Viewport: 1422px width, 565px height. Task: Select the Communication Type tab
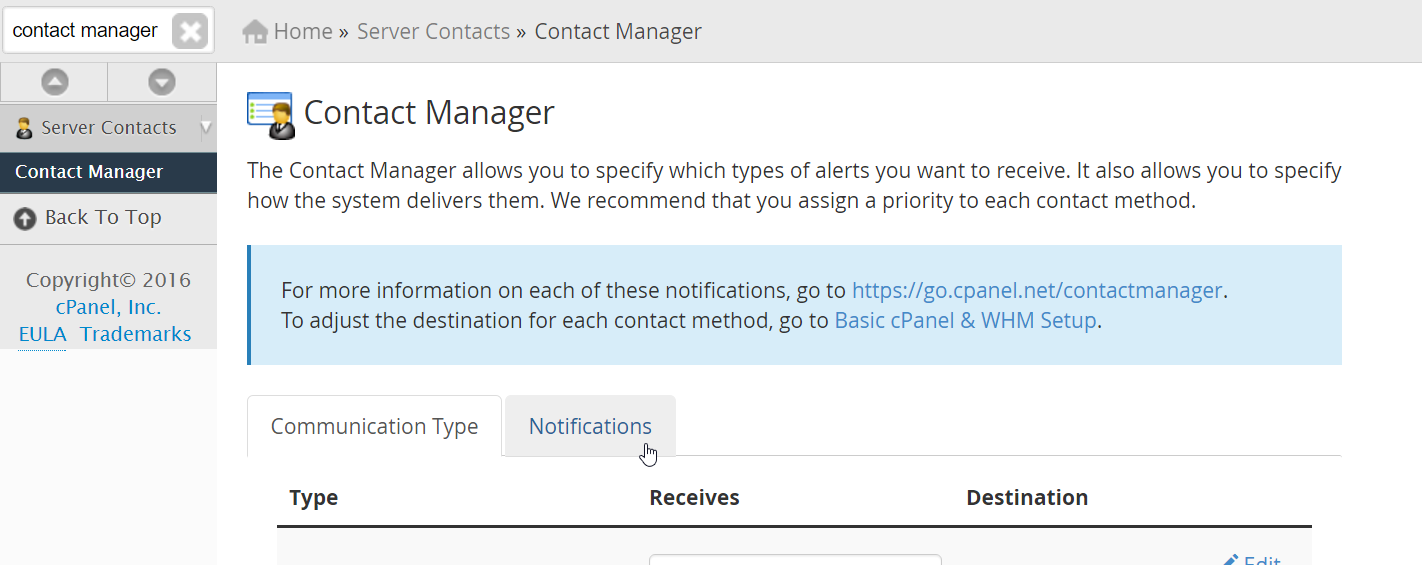click(x=374, y=426)
